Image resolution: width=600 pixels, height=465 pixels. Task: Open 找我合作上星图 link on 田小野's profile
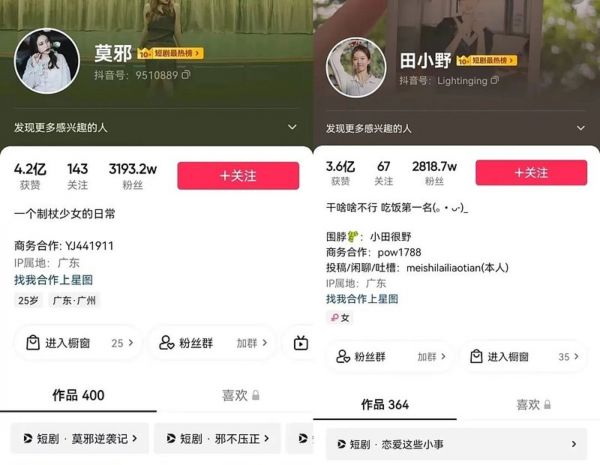coord(362,299)
